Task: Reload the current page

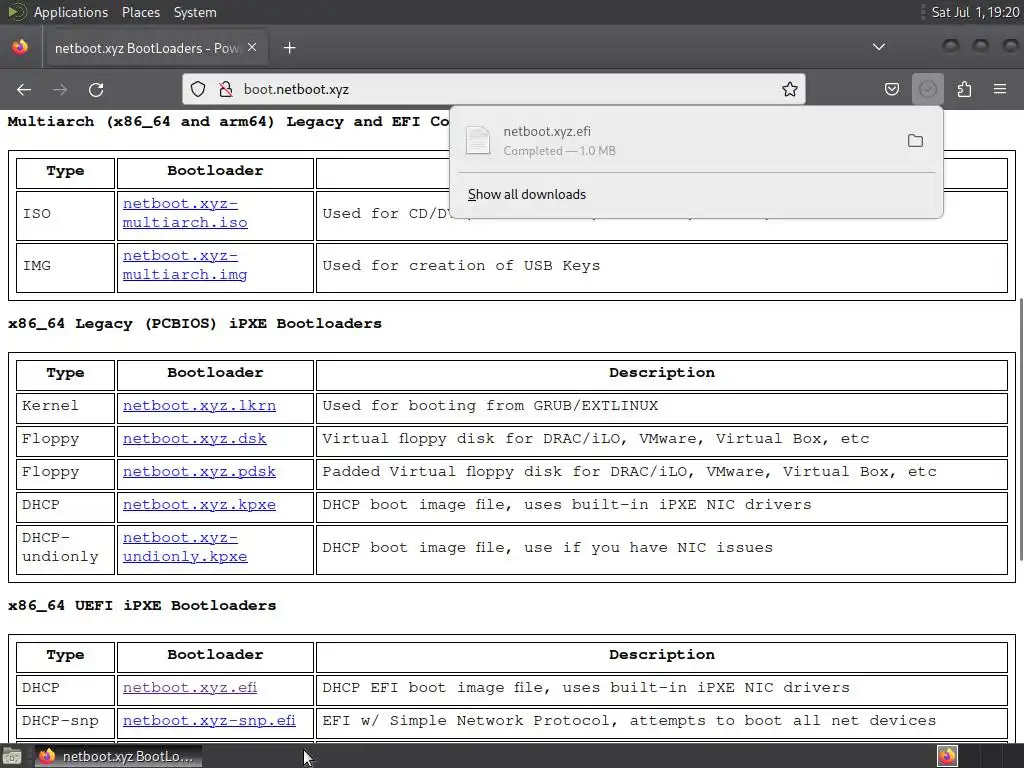Action: click(96, 89)
